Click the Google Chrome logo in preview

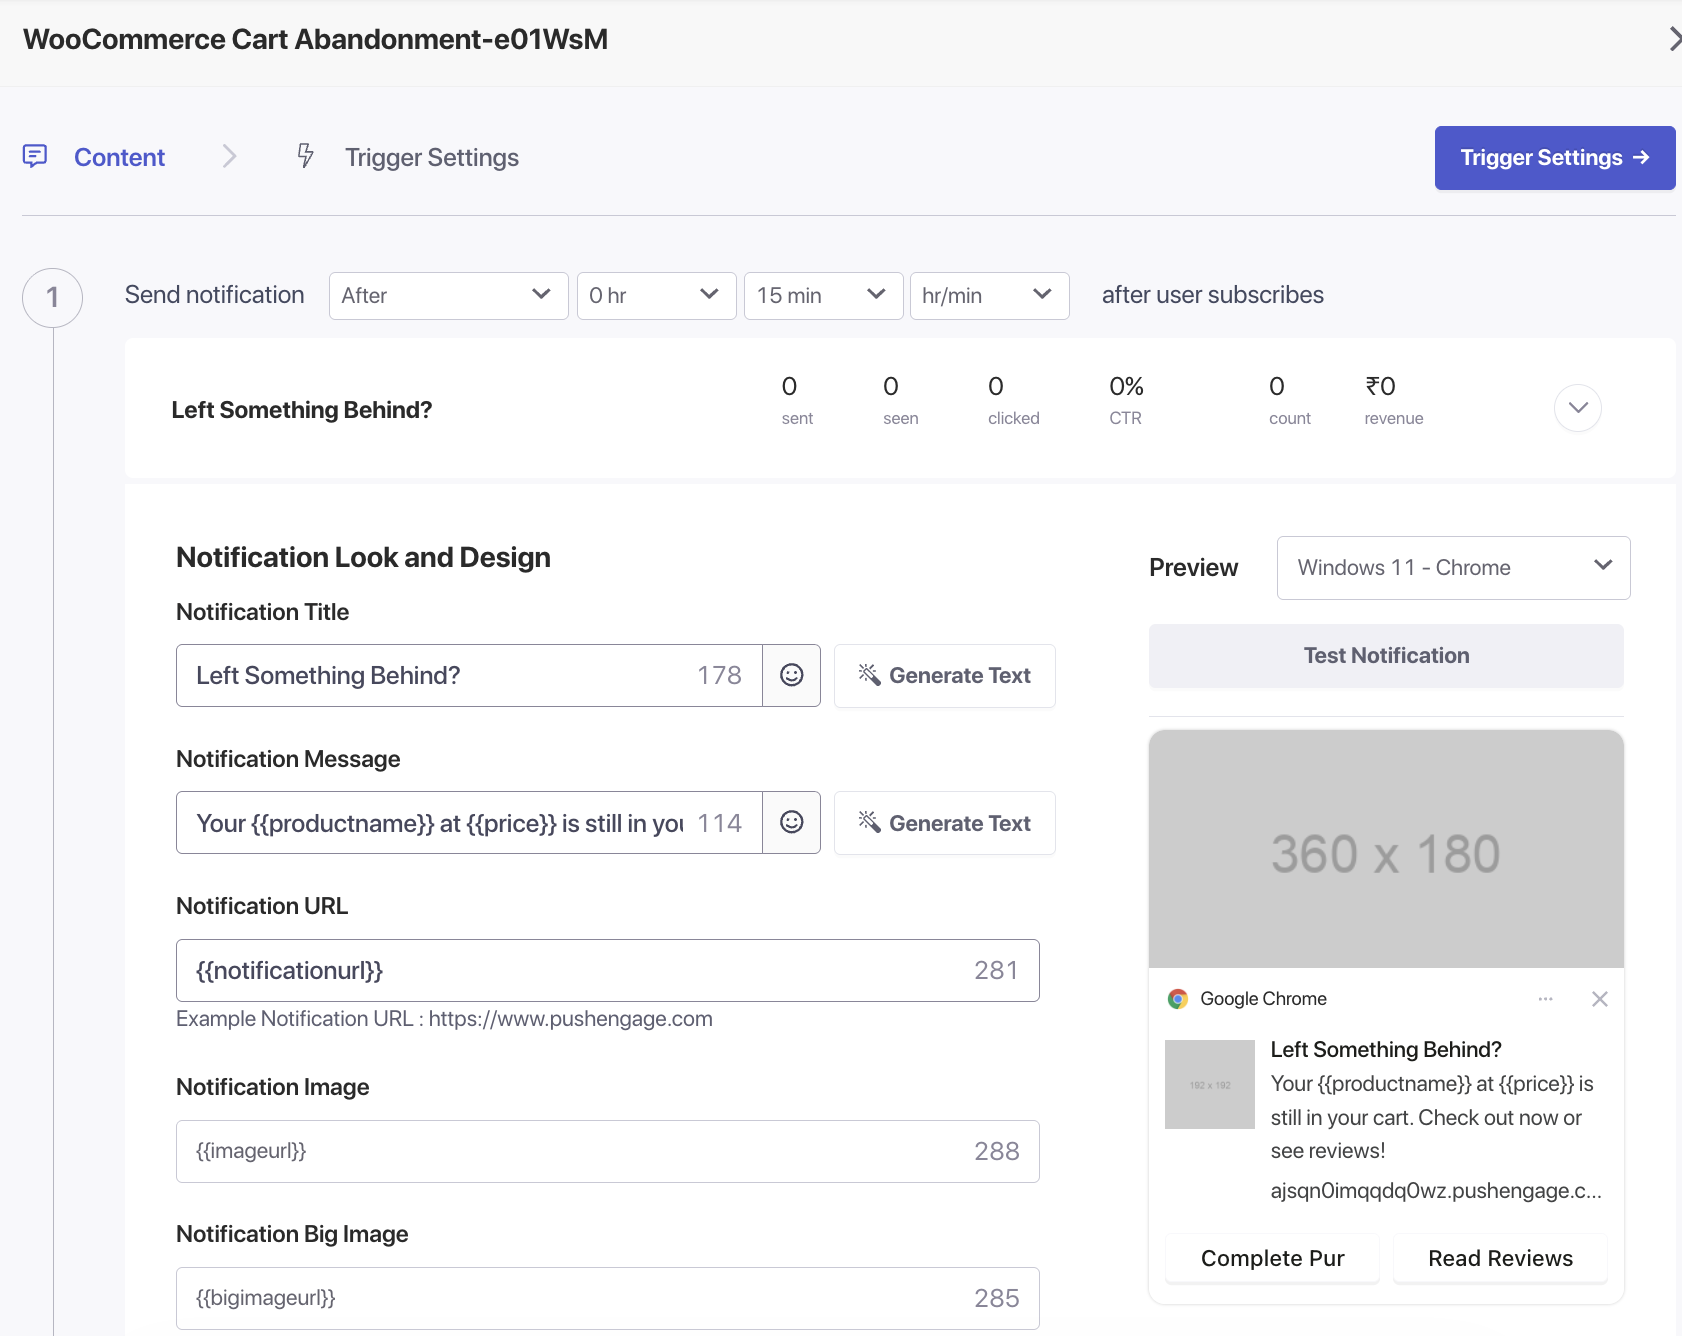click(1178, 999)
